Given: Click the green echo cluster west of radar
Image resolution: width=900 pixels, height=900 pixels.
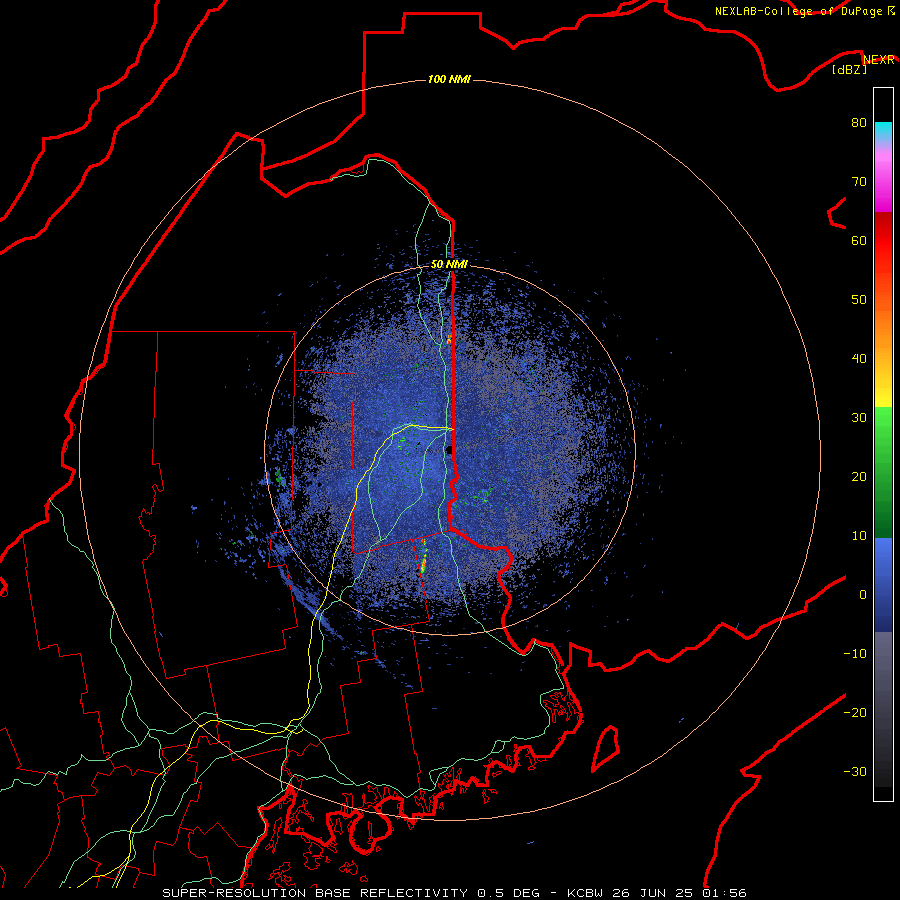Looking at the screenshot, I should click(279, 476).
